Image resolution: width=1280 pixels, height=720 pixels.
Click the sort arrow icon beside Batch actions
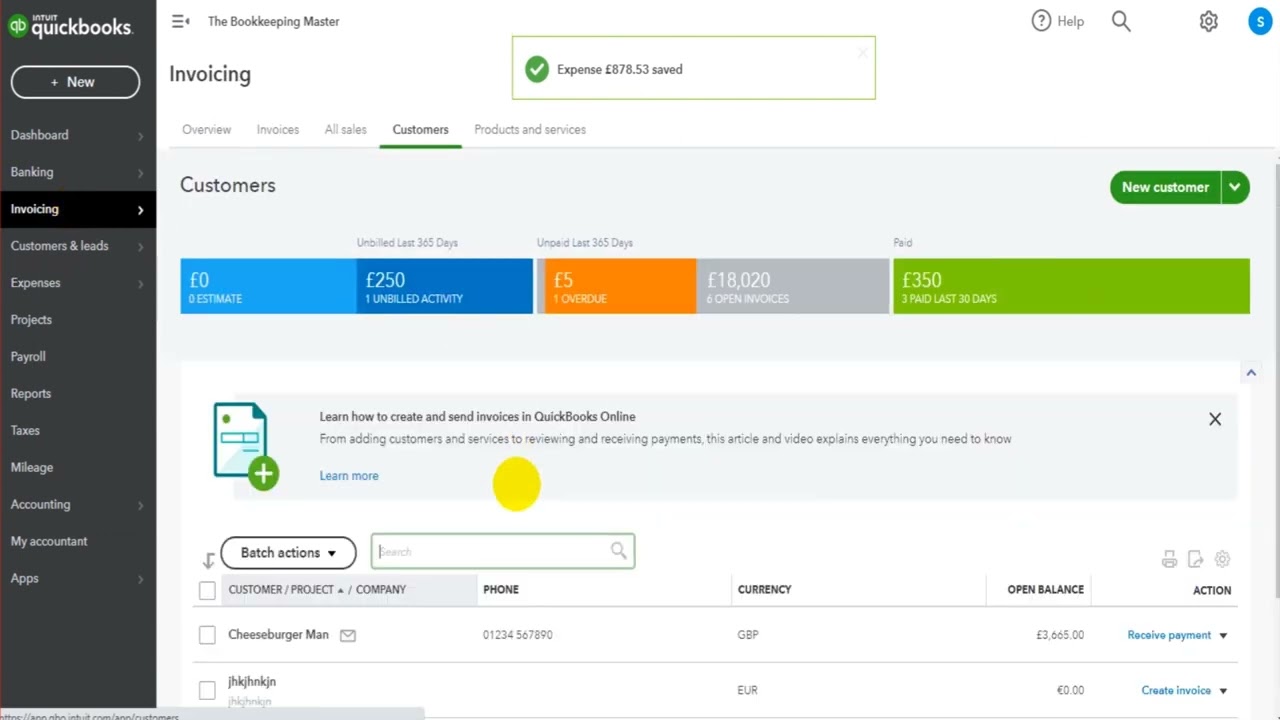point(208,560)
